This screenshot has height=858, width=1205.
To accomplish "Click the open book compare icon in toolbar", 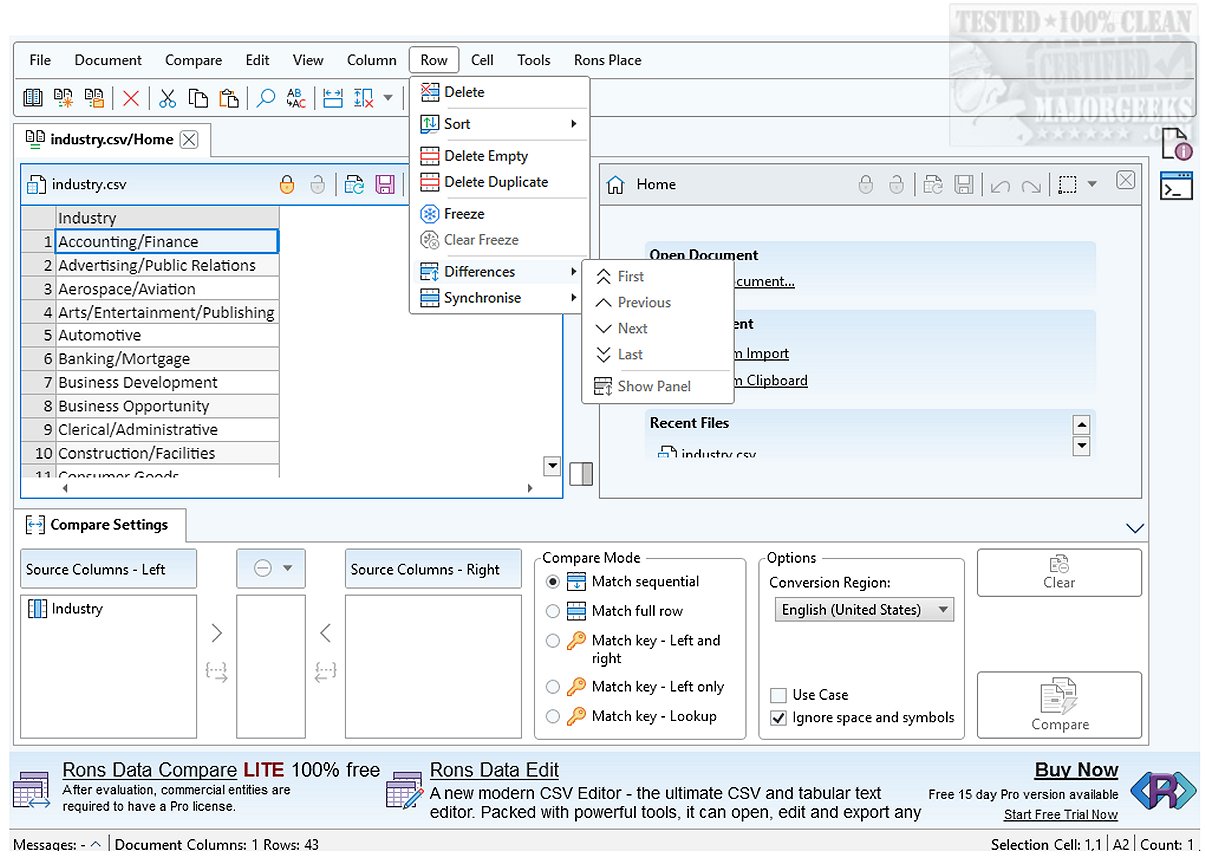I will click(x=33, y=98).
